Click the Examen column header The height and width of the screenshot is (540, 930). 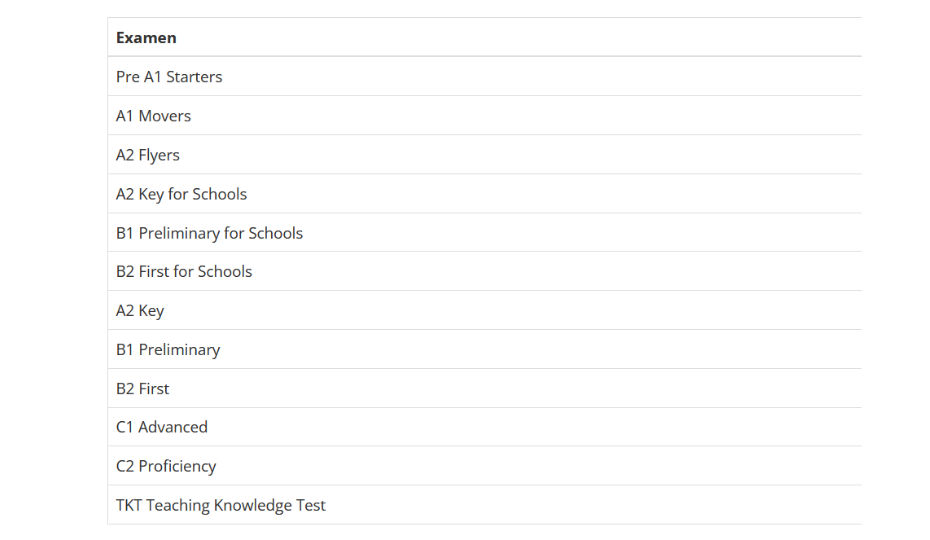tap(146, 37)
